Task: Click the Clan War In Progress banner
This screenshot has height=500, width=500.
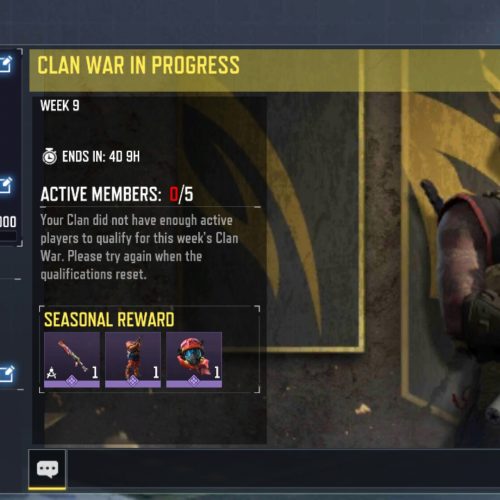Action: [264, 70]
